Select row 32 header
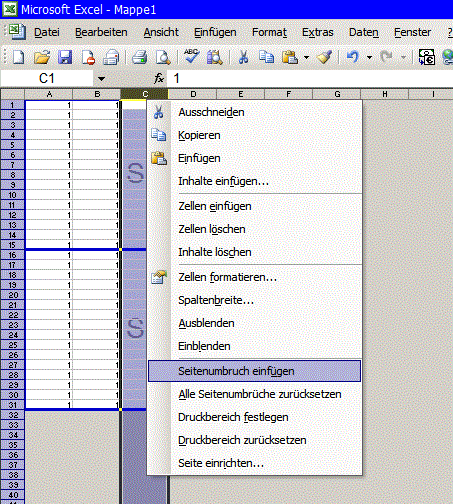453x504 pixels. coord(12,415)
